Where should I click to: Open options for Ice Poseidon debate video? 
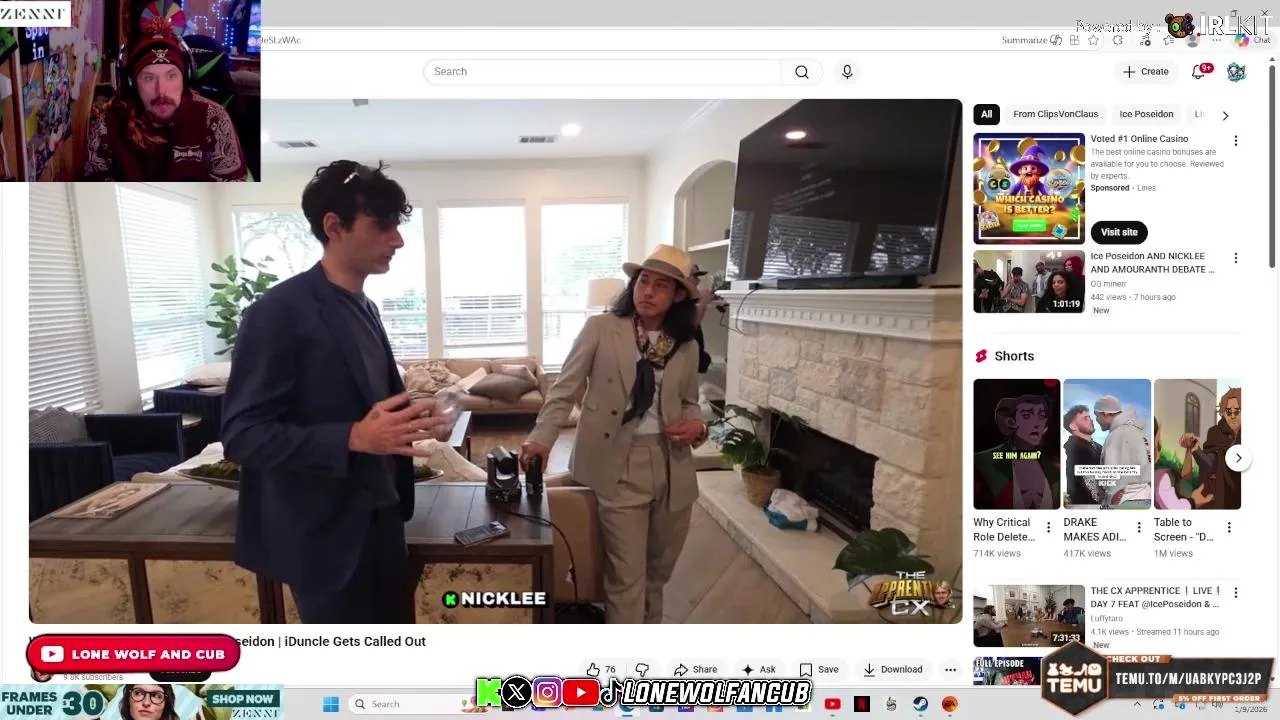pyautogui.click(x=1235, y=258)
